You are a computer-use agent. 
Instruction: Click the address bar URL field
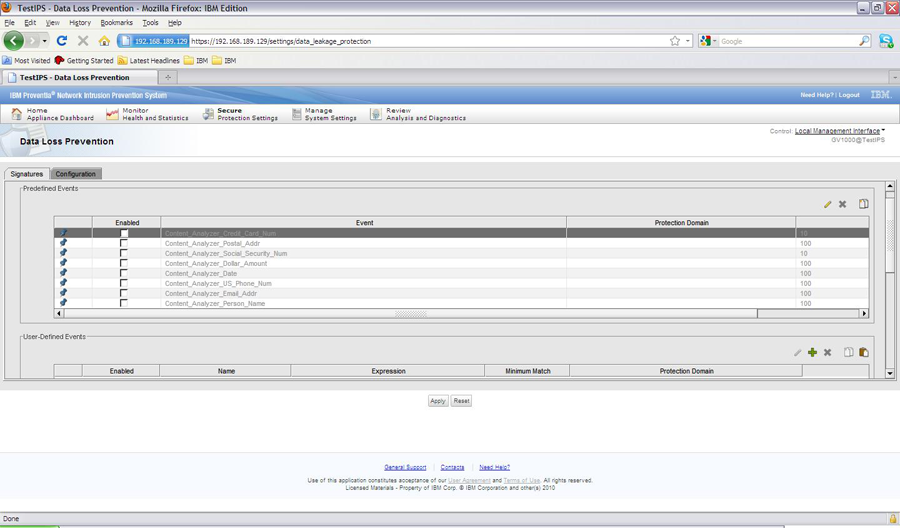pos(429,41)
